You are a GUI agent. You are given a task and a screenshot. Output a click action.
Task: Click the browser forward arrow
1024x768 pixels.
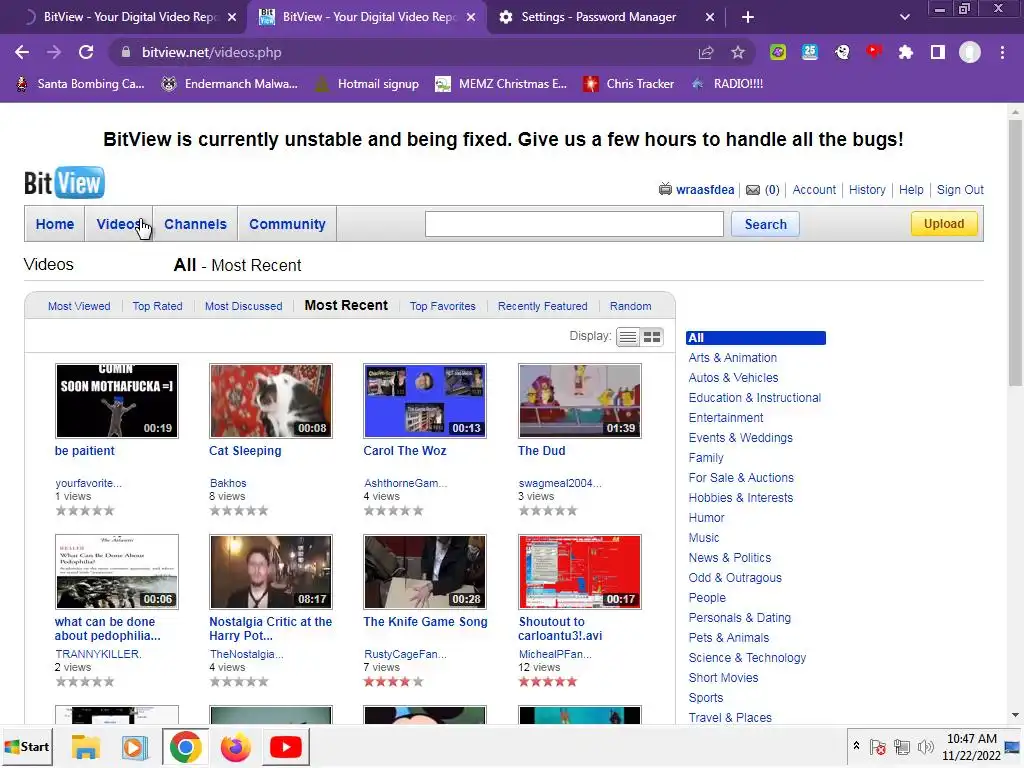(x=54, y=52)
